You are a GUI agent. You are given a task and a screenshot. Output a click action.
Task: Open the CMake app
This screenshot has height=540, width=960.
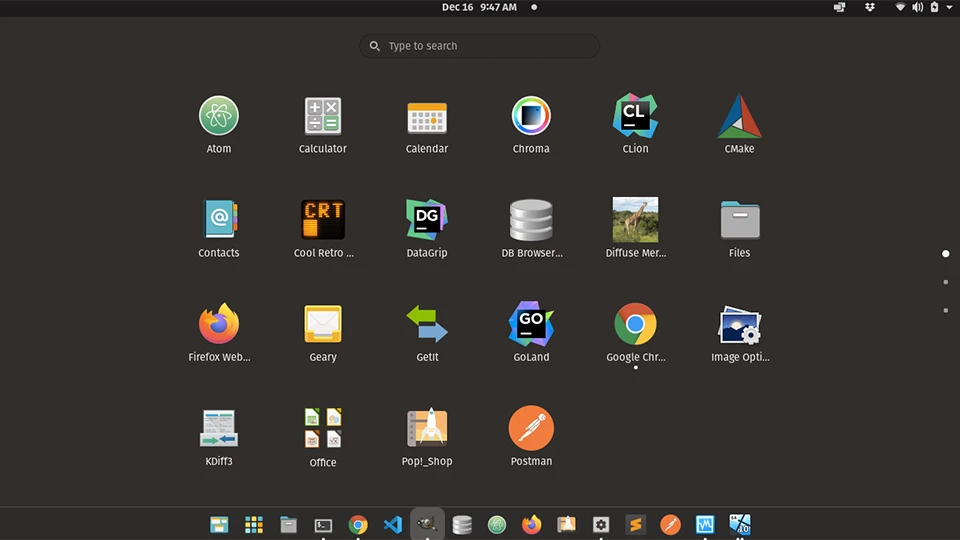tap(739, 117)
